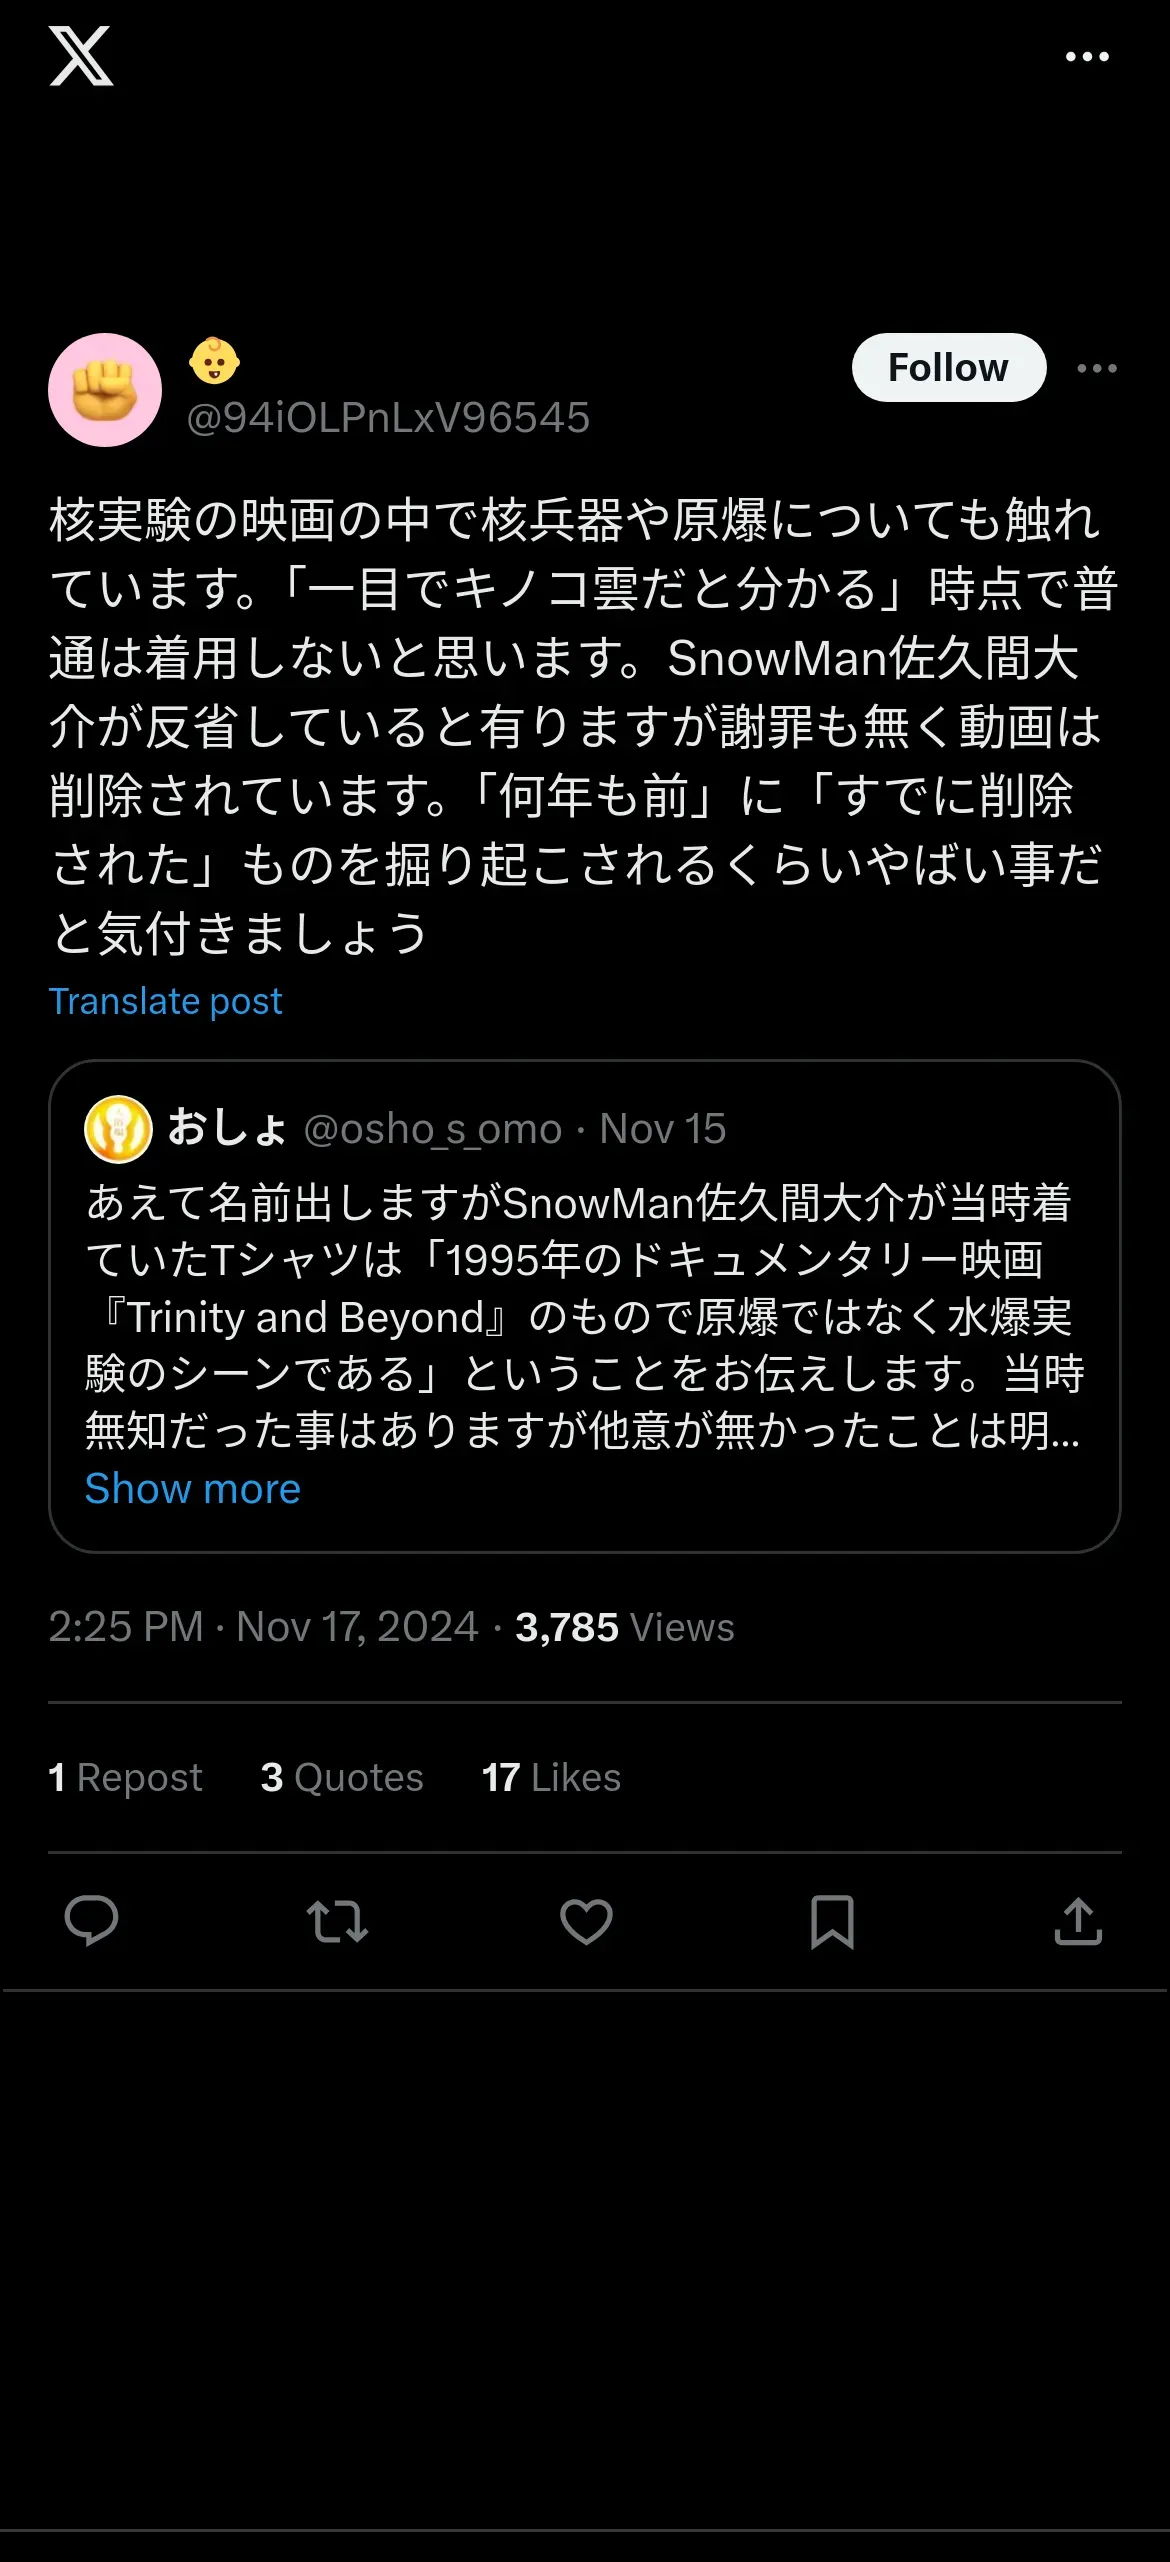Viewport: 1170px width, 2562px height.
Task: View the 1 Repost list
Action: click(125, 1777)
